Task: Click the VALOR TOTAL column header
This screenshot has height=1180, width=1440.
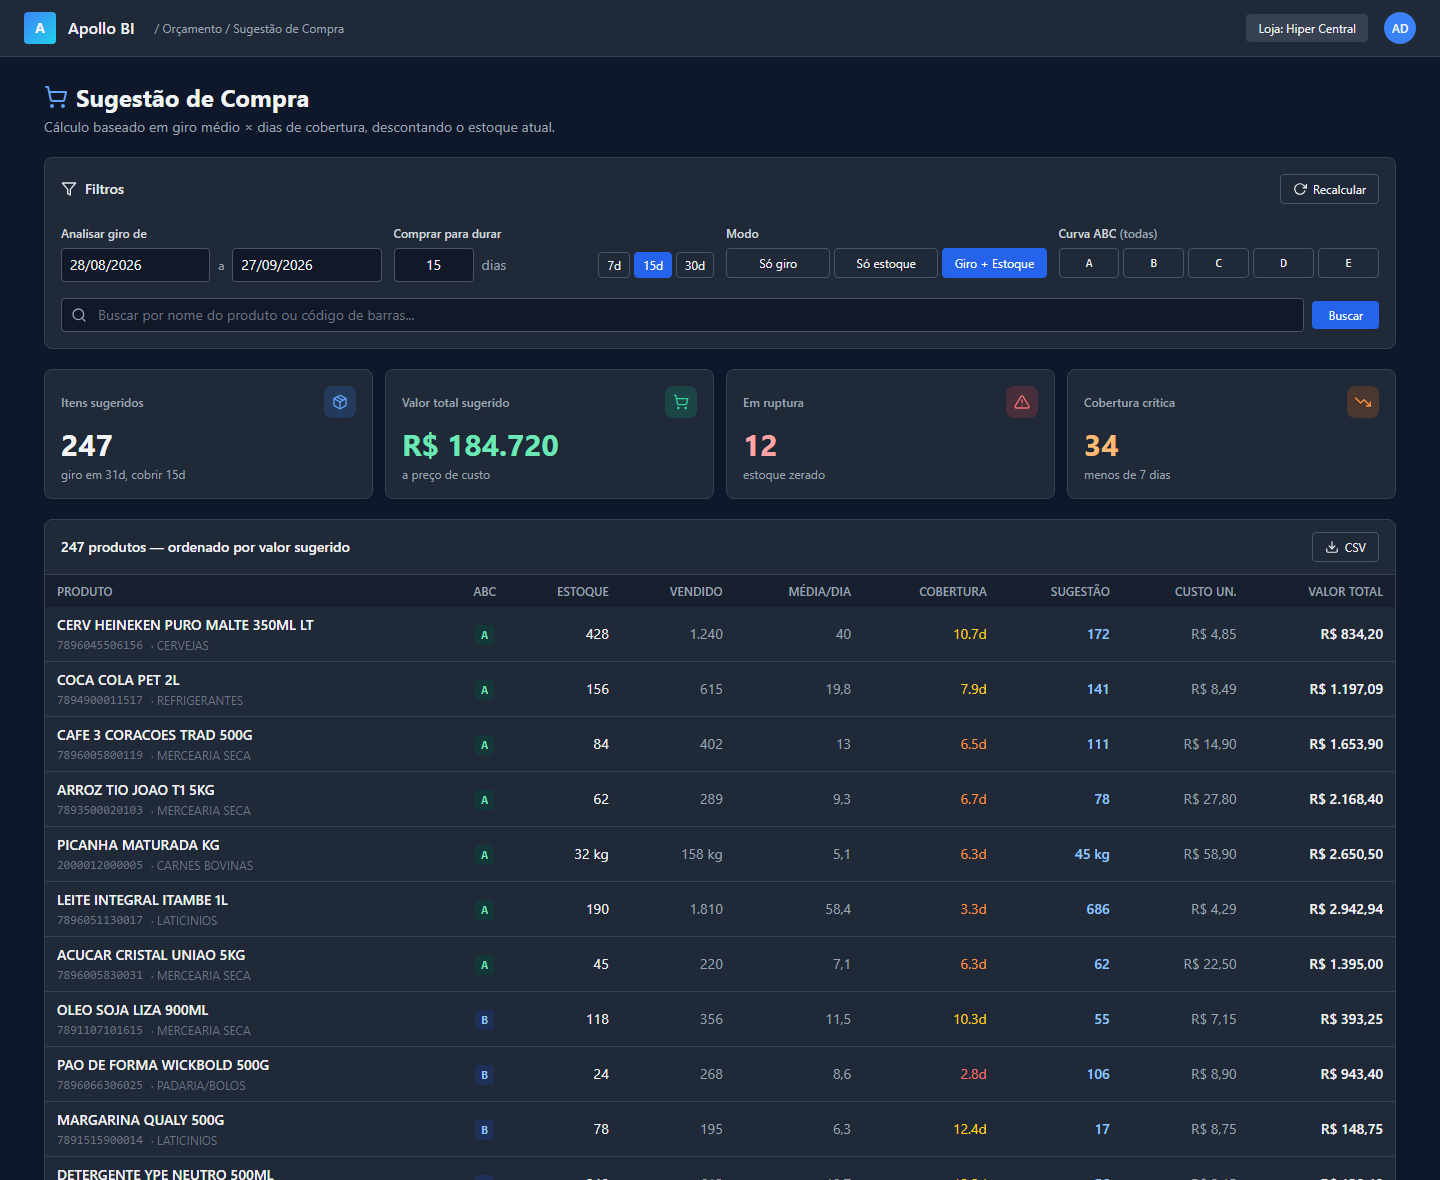Action: [1346, 591]
